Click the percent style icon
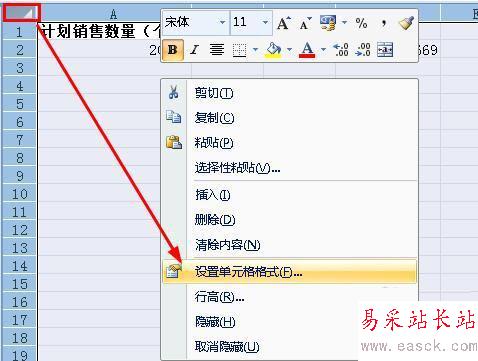Image resolution: width=478 pixels, height=361 pixels. [361, 23]
